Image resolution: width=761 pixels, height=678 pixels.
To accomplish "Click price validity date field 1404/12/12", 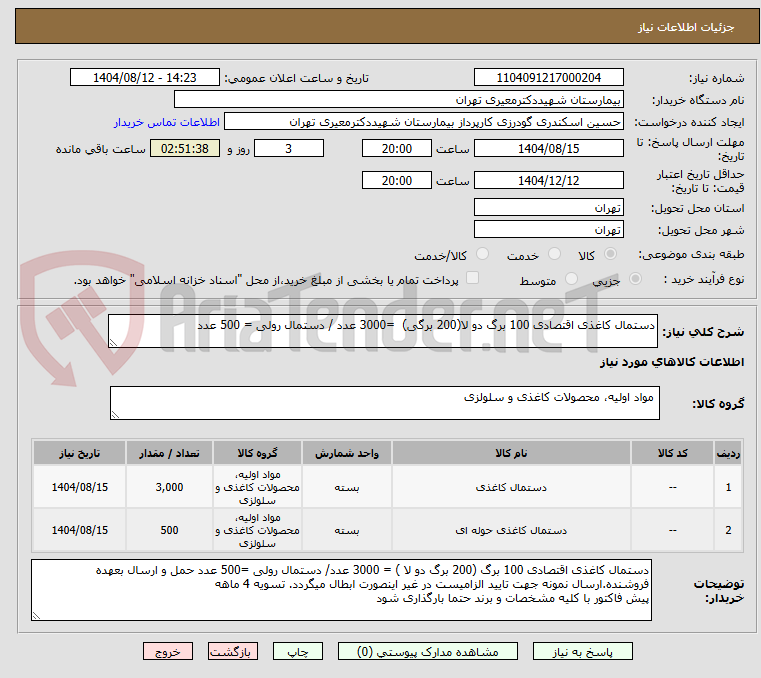I will (x=548, y=180).
